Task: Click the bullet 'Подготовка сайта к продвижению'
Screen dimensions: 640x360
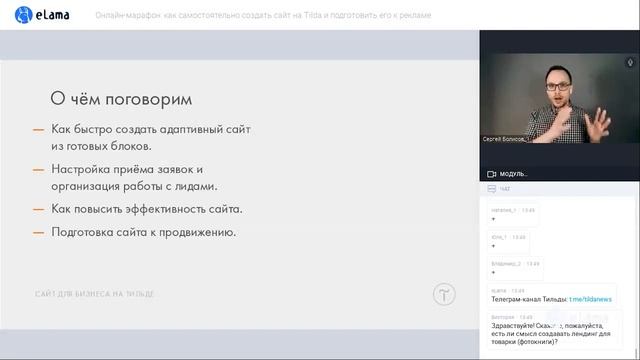Action: 144,232
